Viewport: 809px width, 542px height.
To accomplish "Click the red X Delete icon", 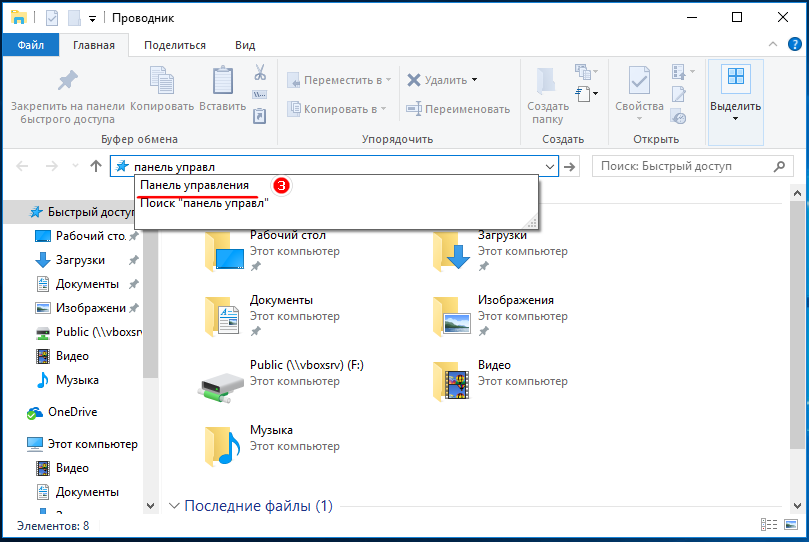I will pos(414,80).
